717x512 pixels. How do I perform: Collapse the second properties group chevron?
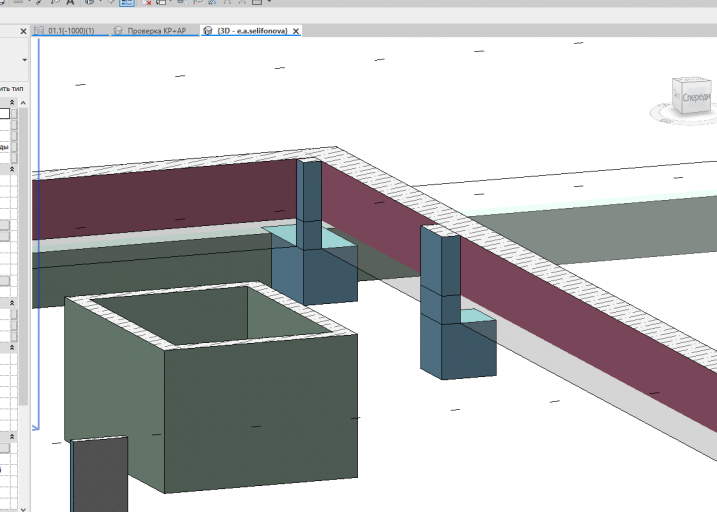coord(12,169)
